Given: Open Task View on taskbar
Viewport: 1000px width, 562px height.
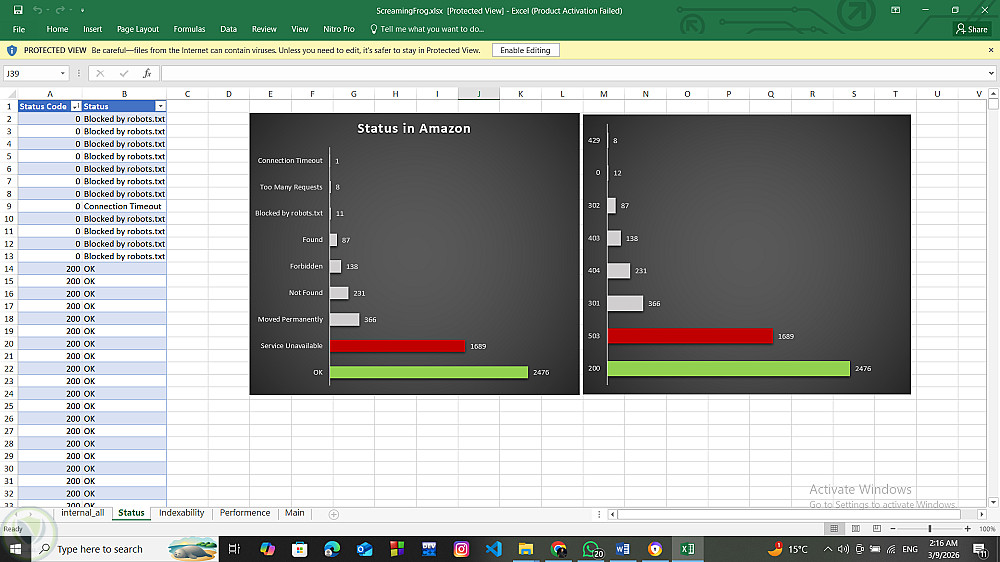Looking at the screenshot, I should coord(234,549).
